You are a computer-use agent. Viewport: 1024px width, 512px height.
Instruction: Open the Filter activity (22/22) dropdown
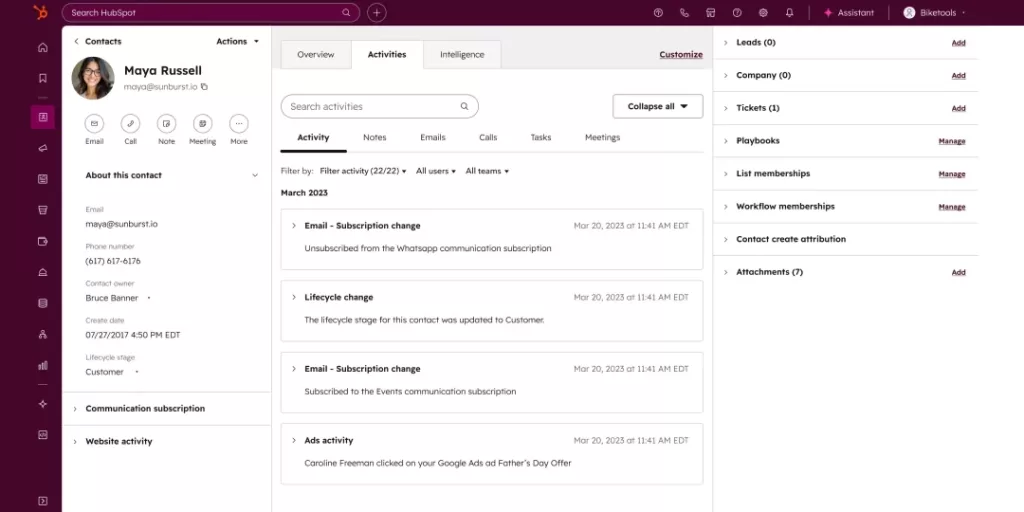[363, 171]
